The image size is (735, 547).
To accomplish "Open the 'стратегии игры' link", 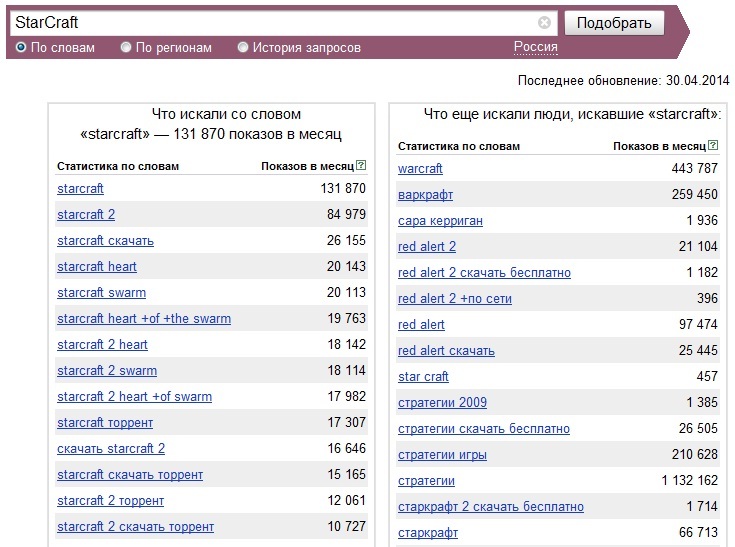I will 442,455.
